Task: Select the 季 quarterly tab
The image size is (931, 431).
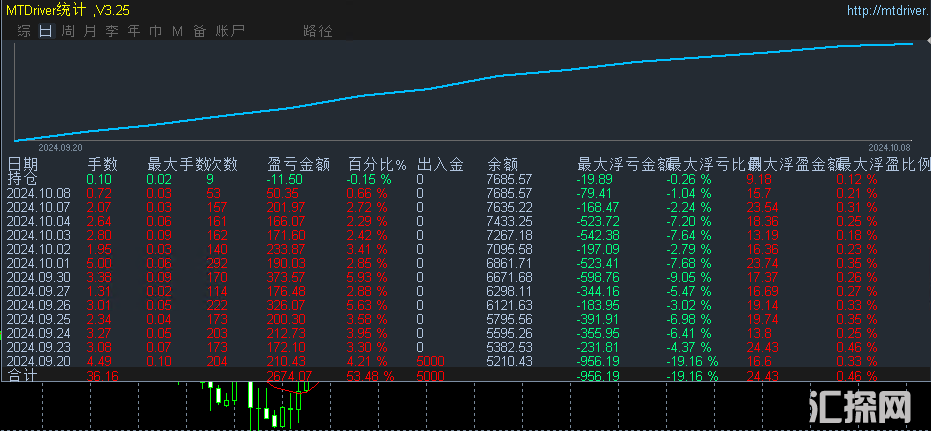Action: pos(112,31)
